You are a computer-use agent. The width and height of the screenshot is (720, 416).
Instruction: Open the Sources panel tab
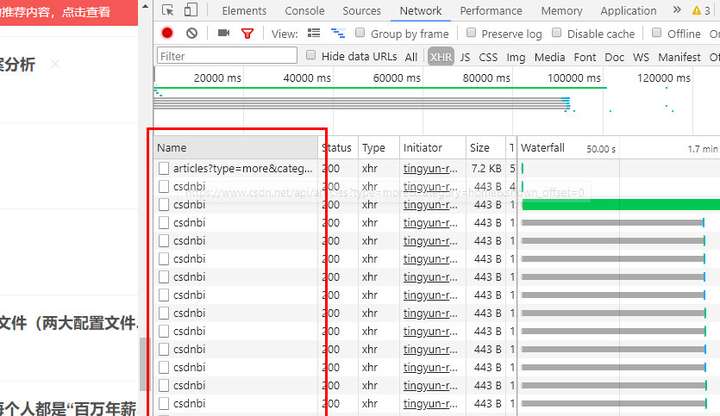point(361,11)
